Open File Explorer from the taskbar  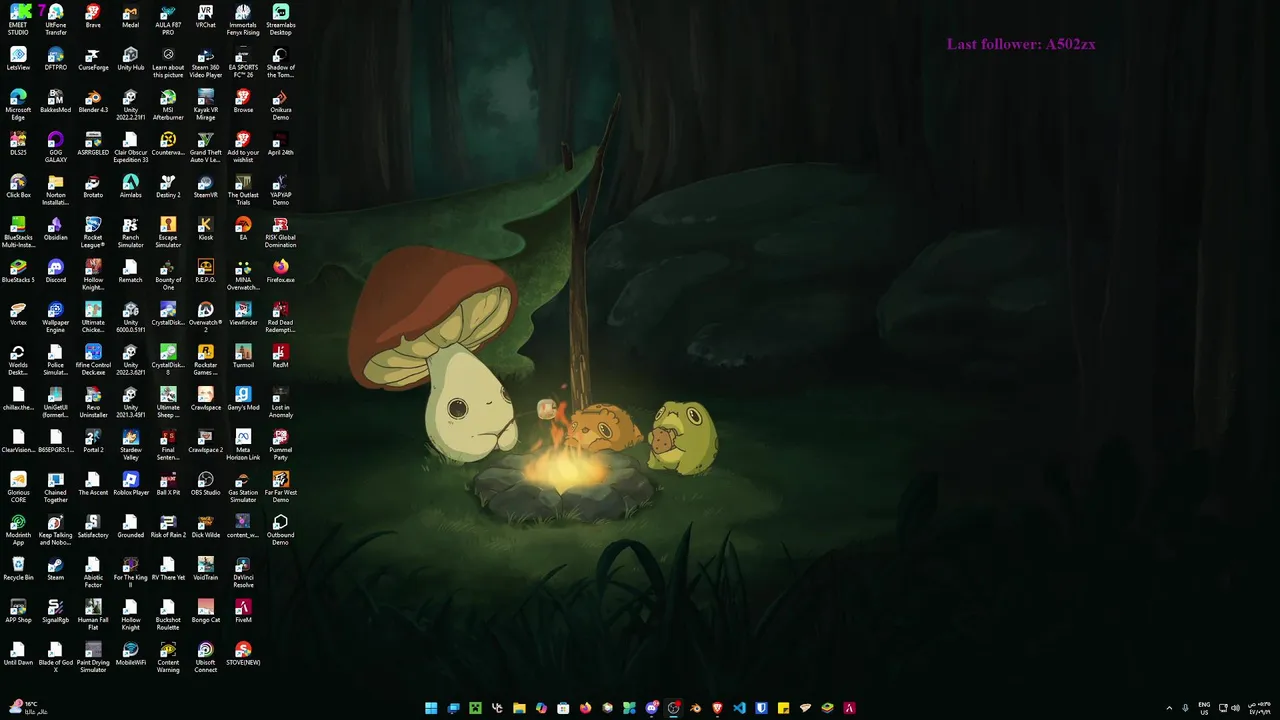pyautogui.click(x=519, y=708)
